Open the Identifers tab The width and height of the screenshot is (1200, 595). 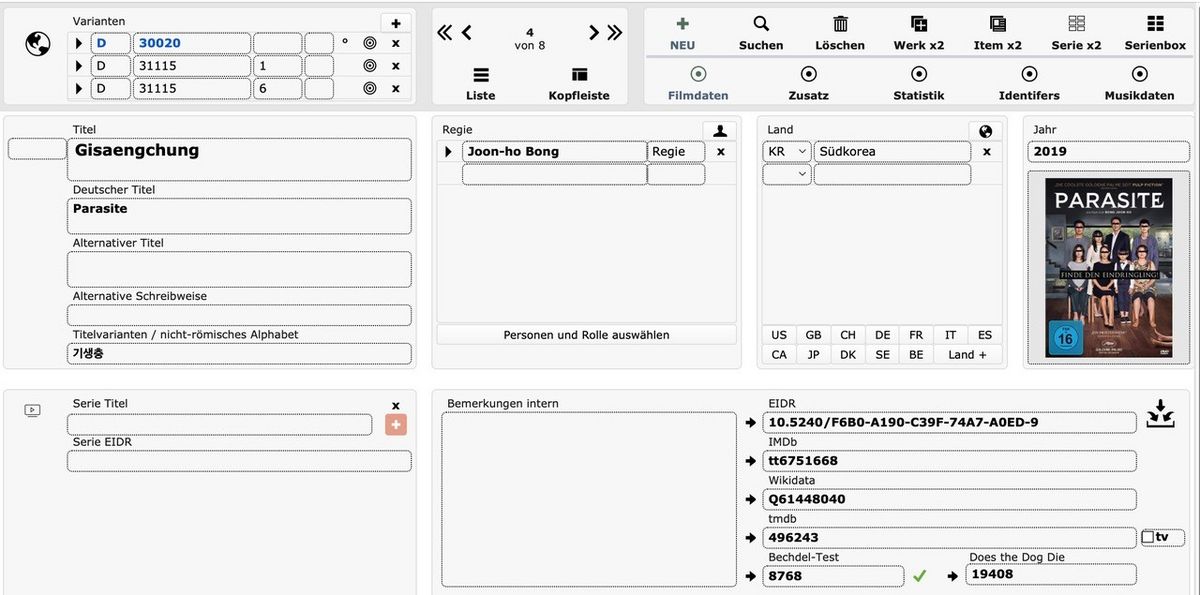[1029, 74]
